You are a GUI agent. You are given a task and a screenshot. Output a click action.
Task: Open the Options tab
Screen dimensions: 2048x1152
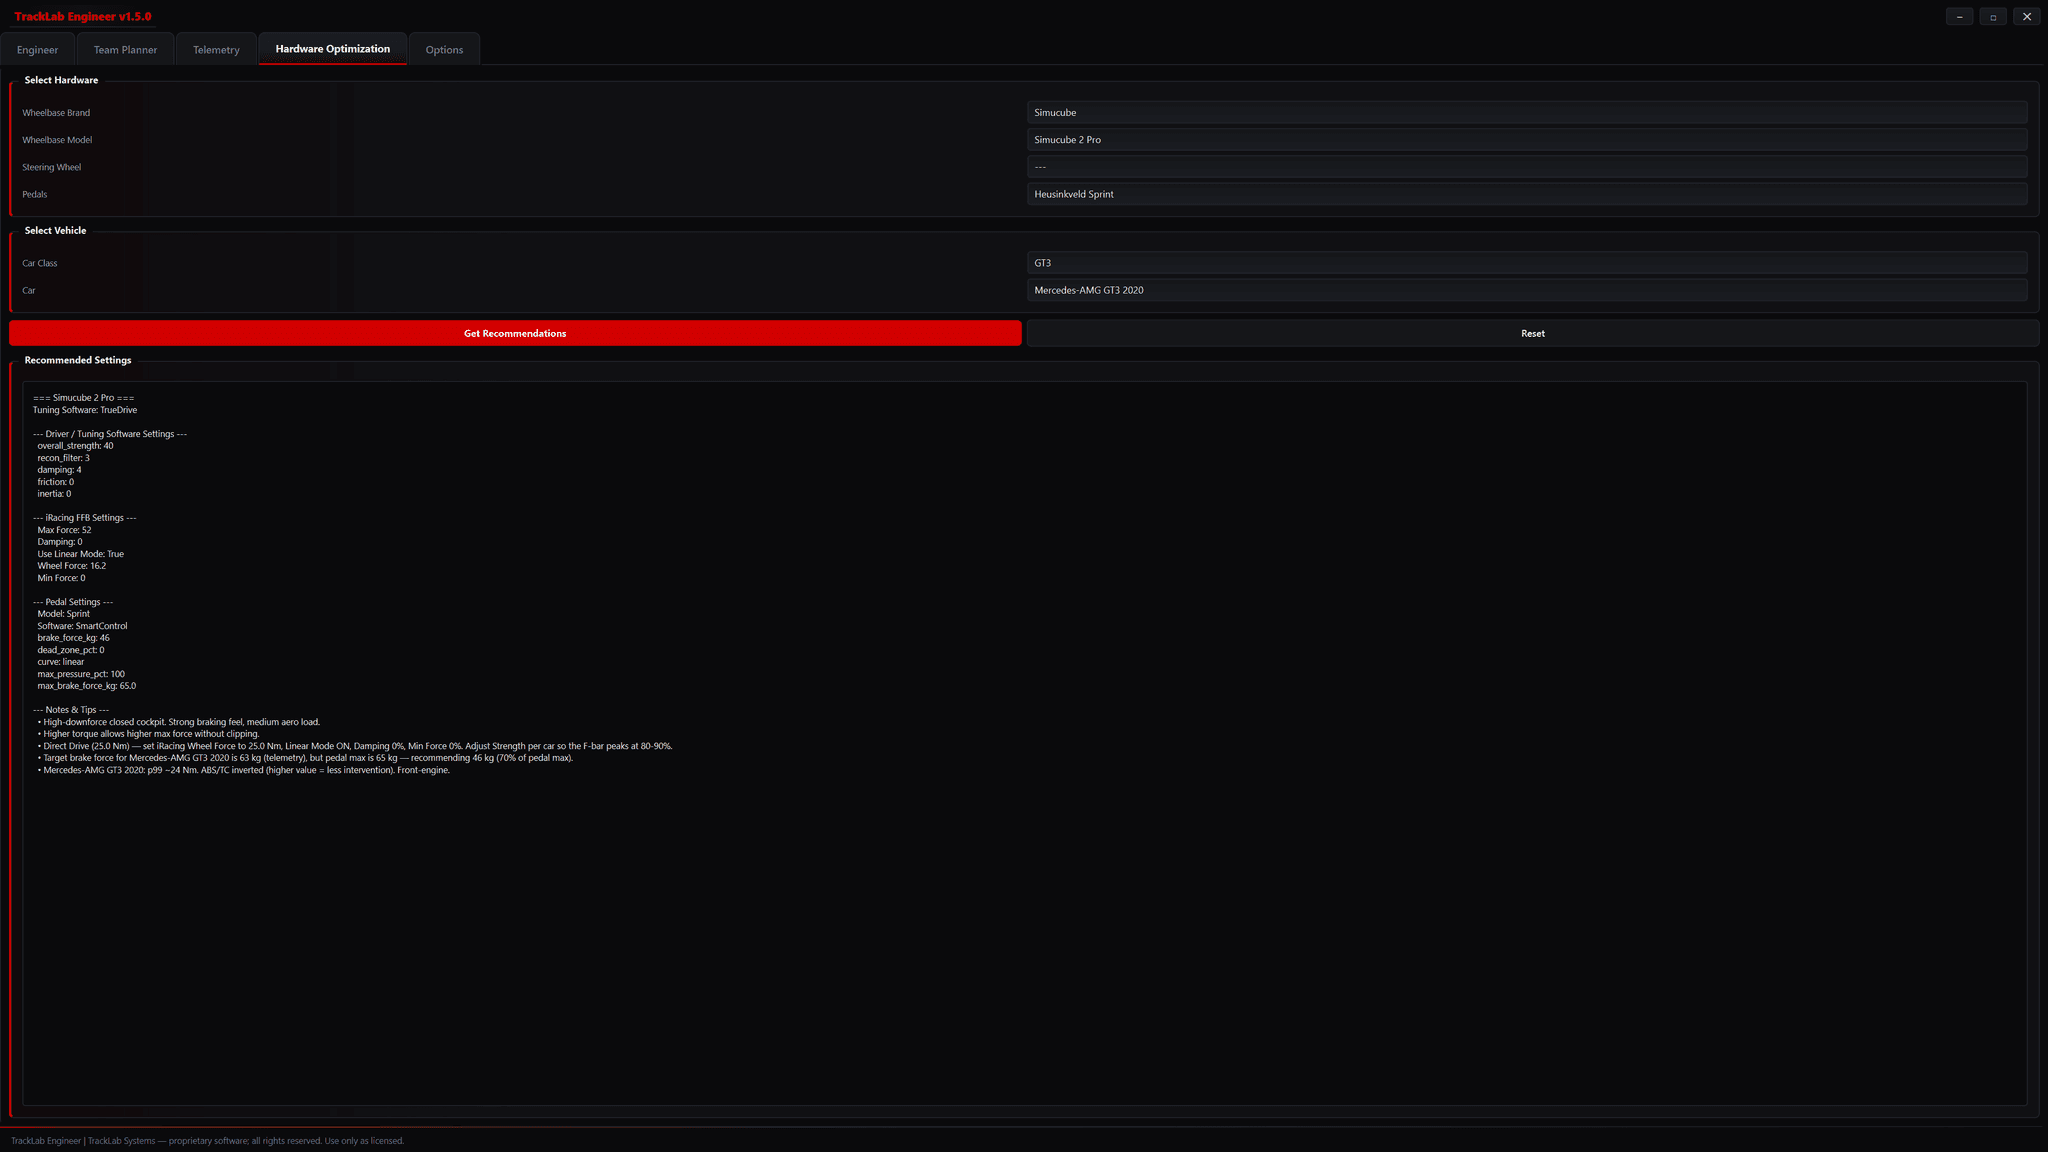click(444, 49)
